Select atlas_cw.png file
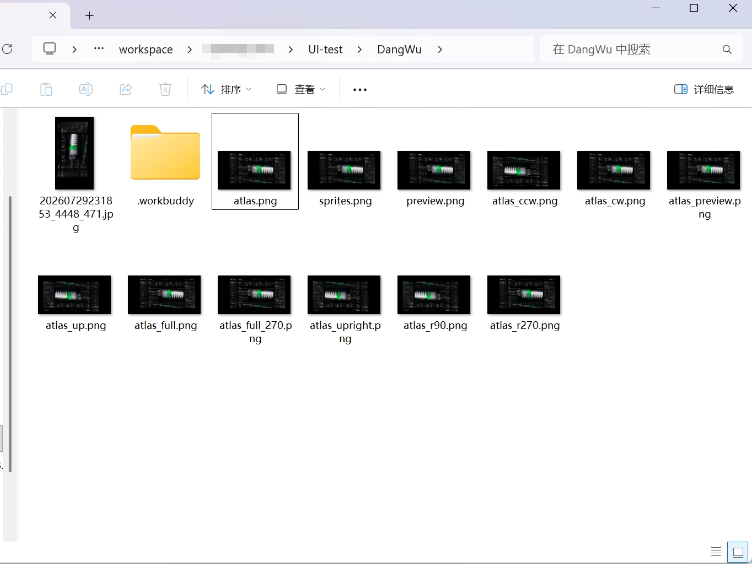The image size is (752, 564). point(614,178)
